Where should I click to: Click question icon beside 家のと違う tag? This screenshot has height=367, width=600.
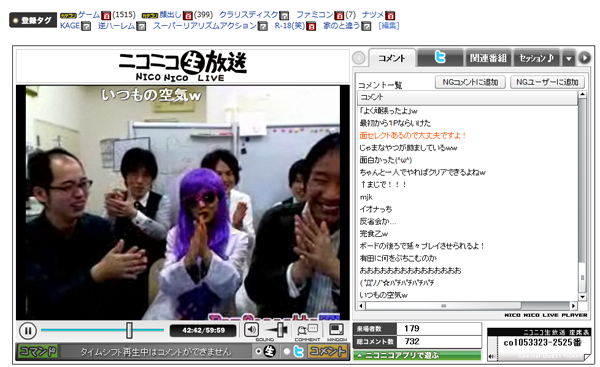[366, 26]
